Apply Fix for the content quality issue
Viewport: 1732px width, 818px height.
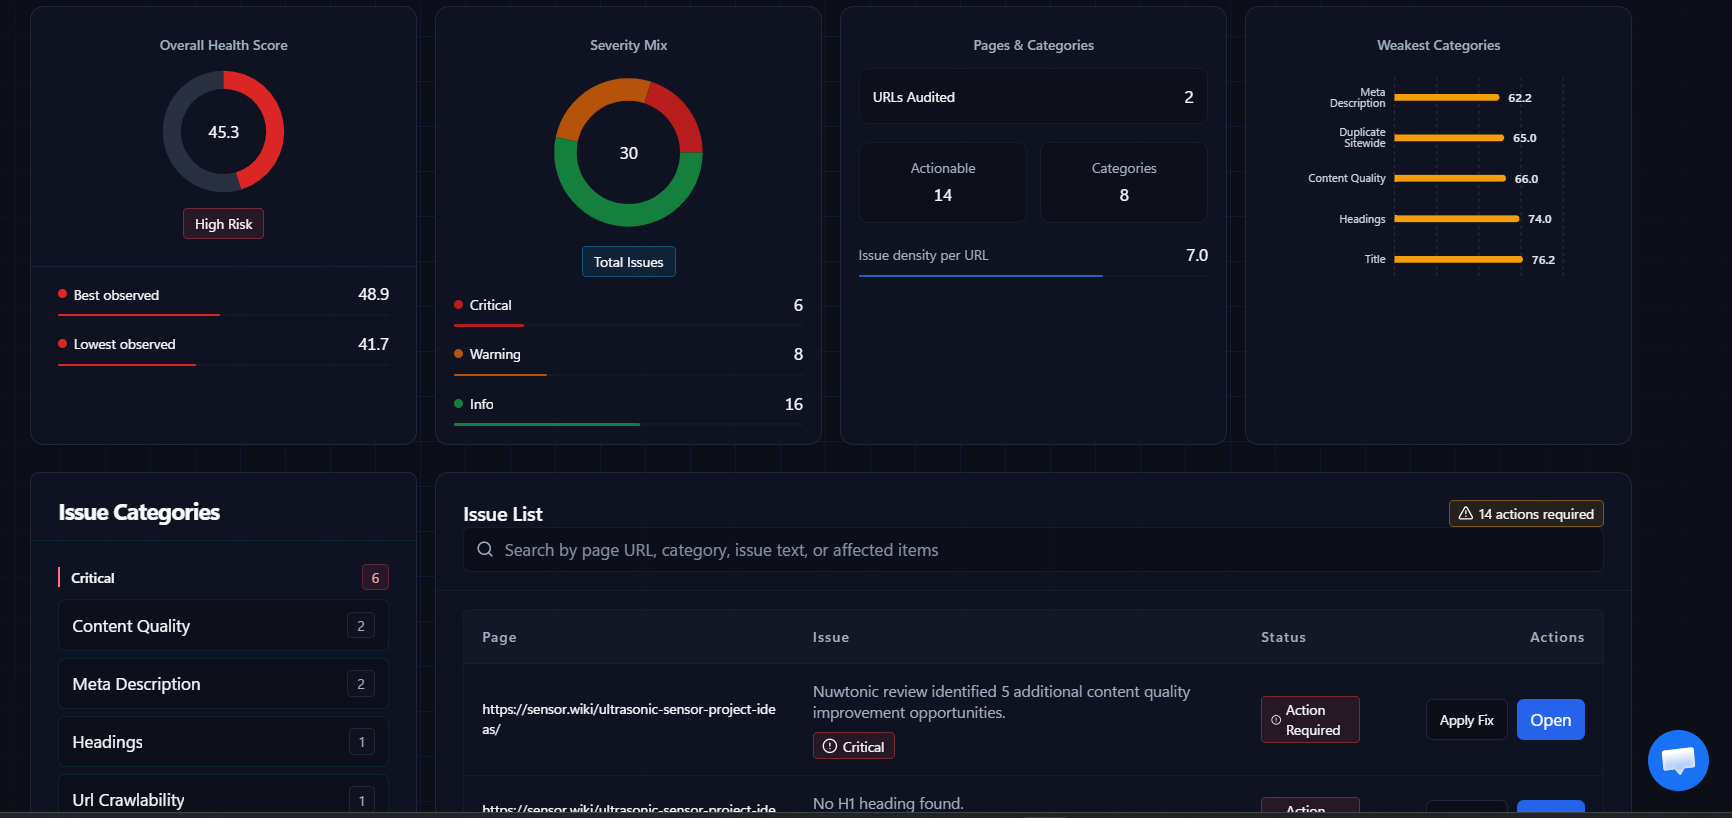click(1466, 720)
